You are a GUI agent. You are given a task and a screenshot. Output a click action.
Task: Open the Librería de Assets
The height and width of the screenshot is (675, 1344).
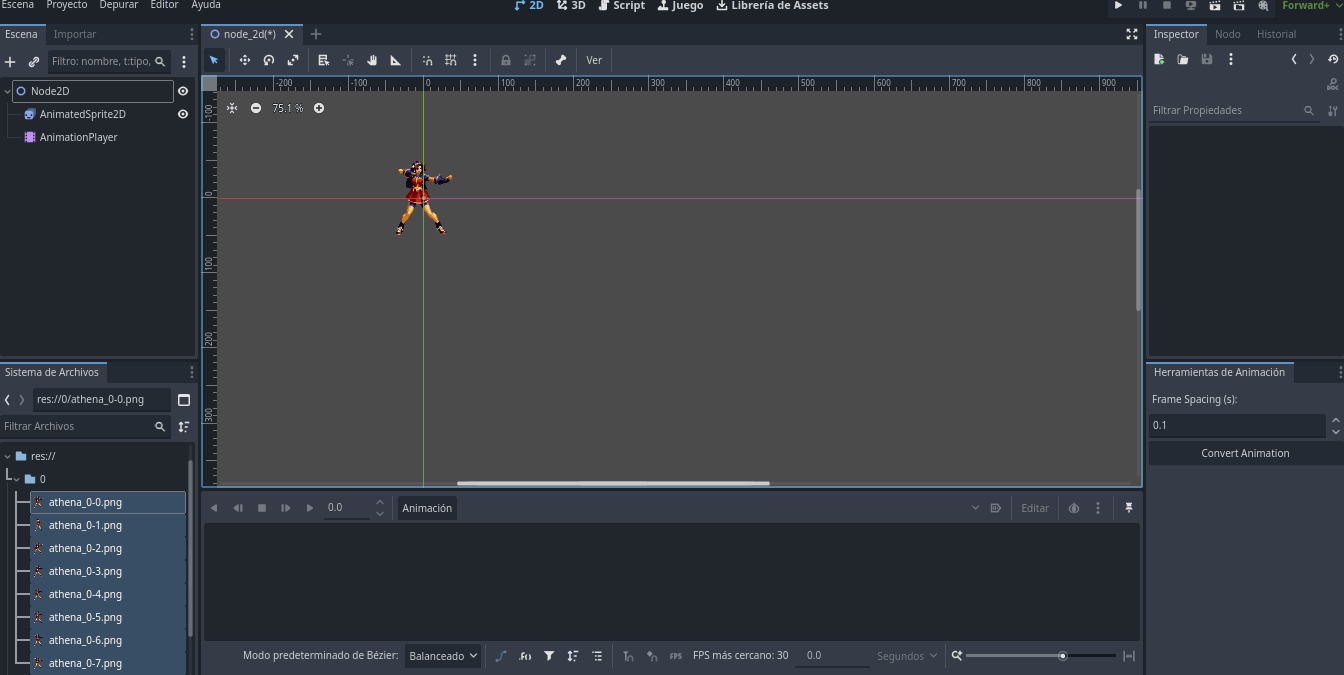point(772,6)
